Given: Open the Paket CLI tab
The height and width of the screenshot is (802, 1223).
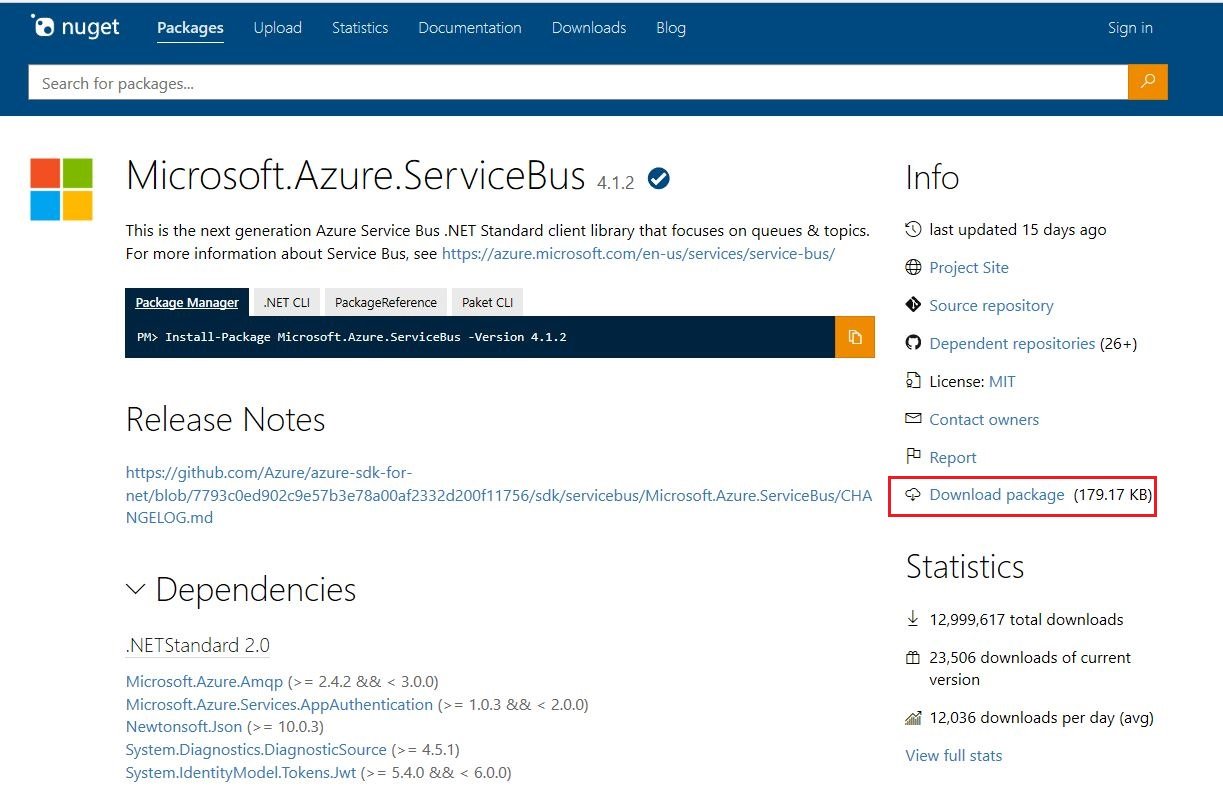Looking at the screenshot, I should pos(487,302).
